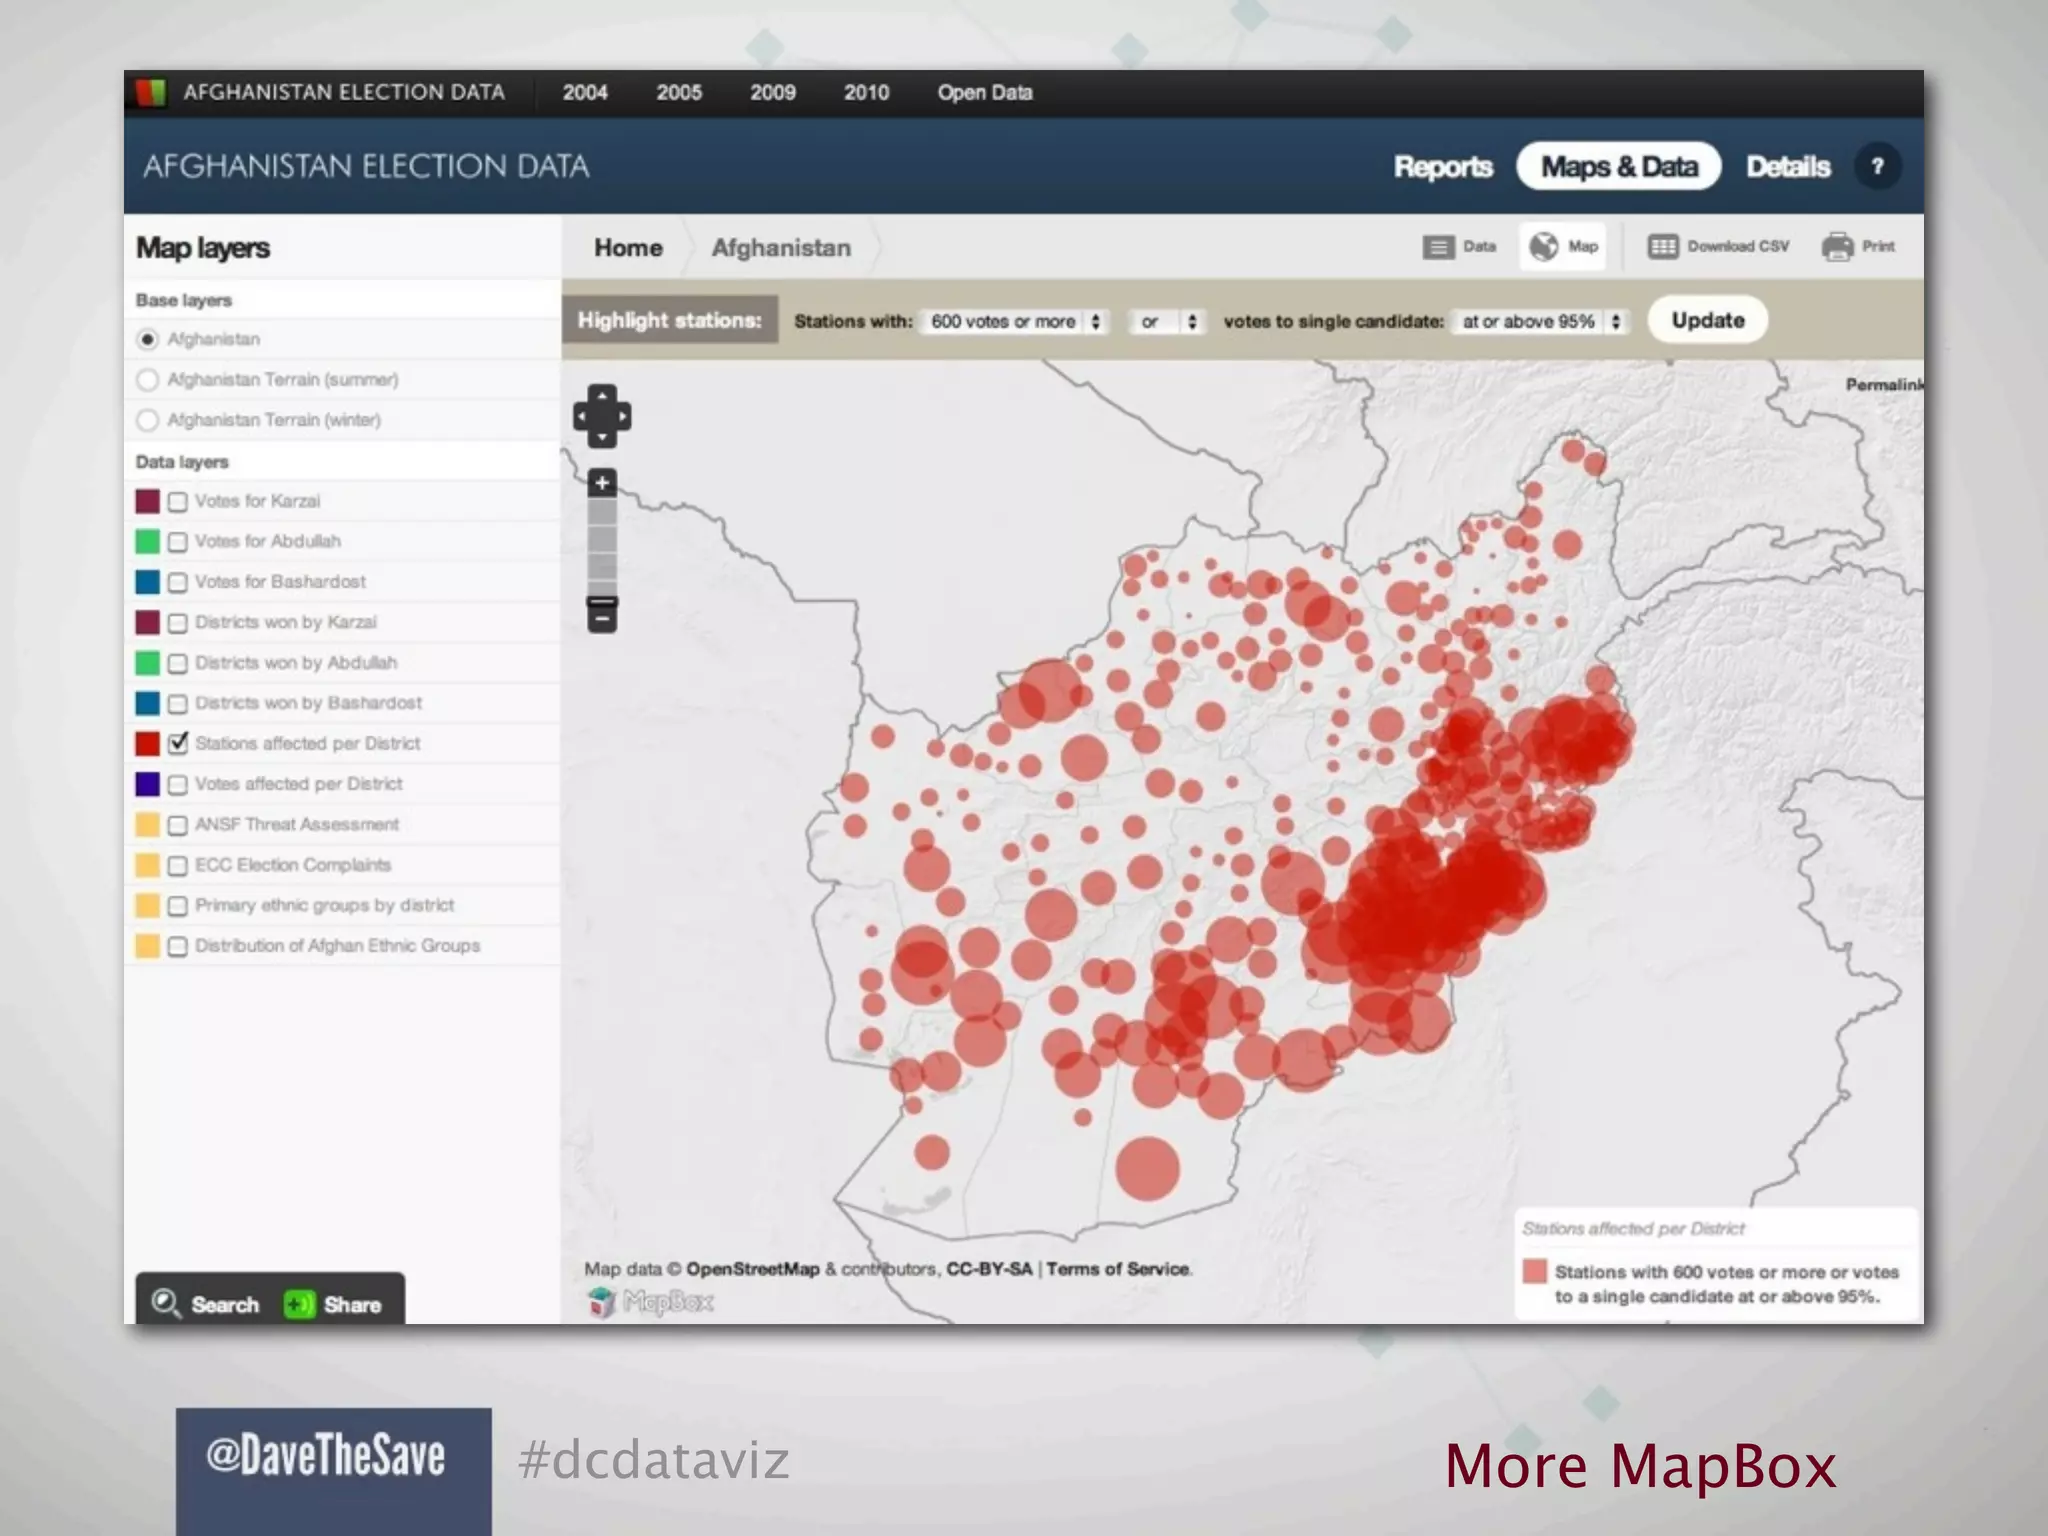Open the Terms of Service link
The width and height of the screenshot is (2048, 1536).
tap(1118, 1269)
